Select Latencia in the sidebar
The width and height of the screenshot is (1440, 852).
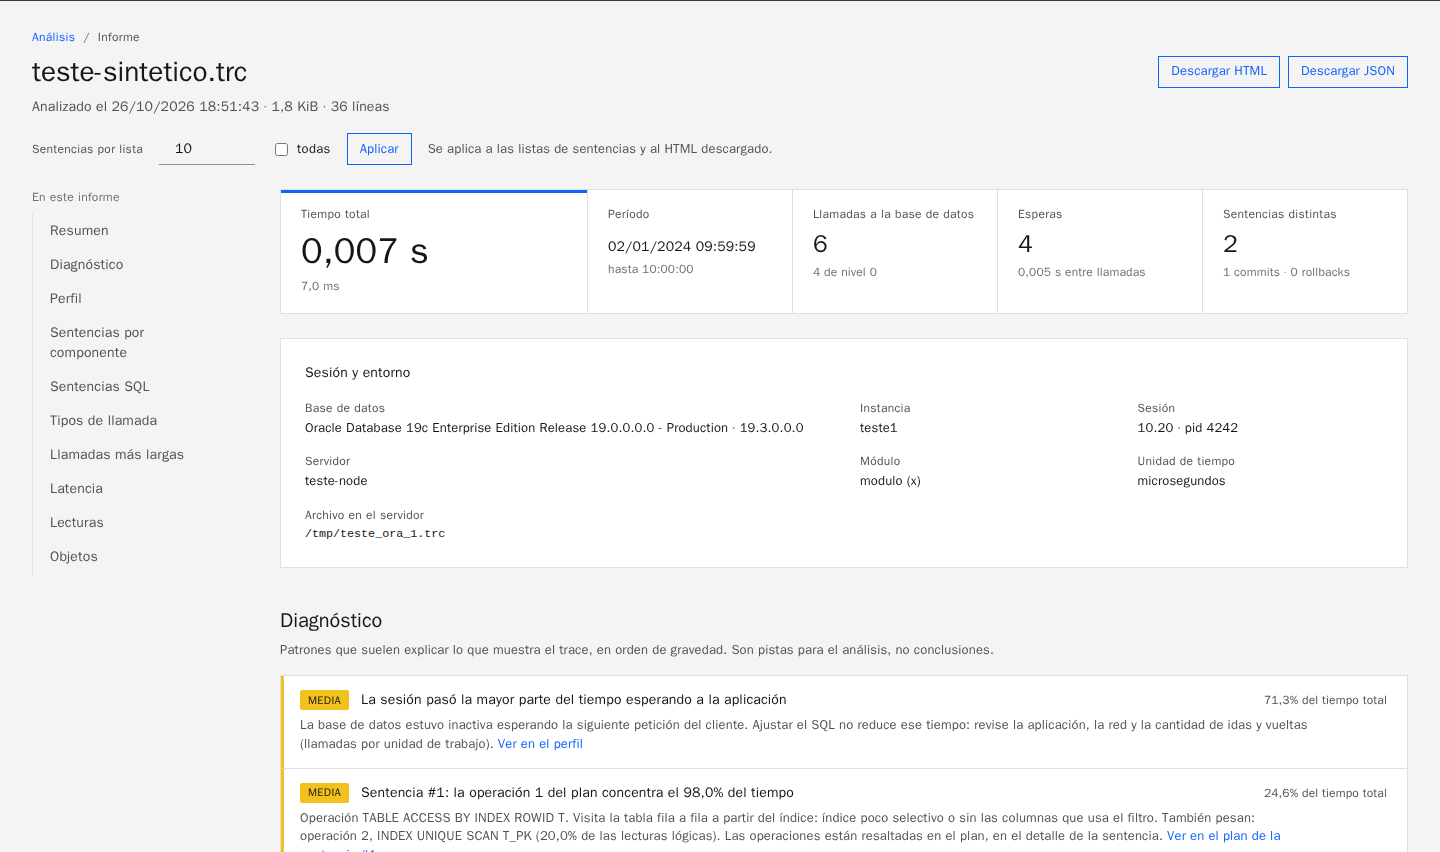[76, 489]
